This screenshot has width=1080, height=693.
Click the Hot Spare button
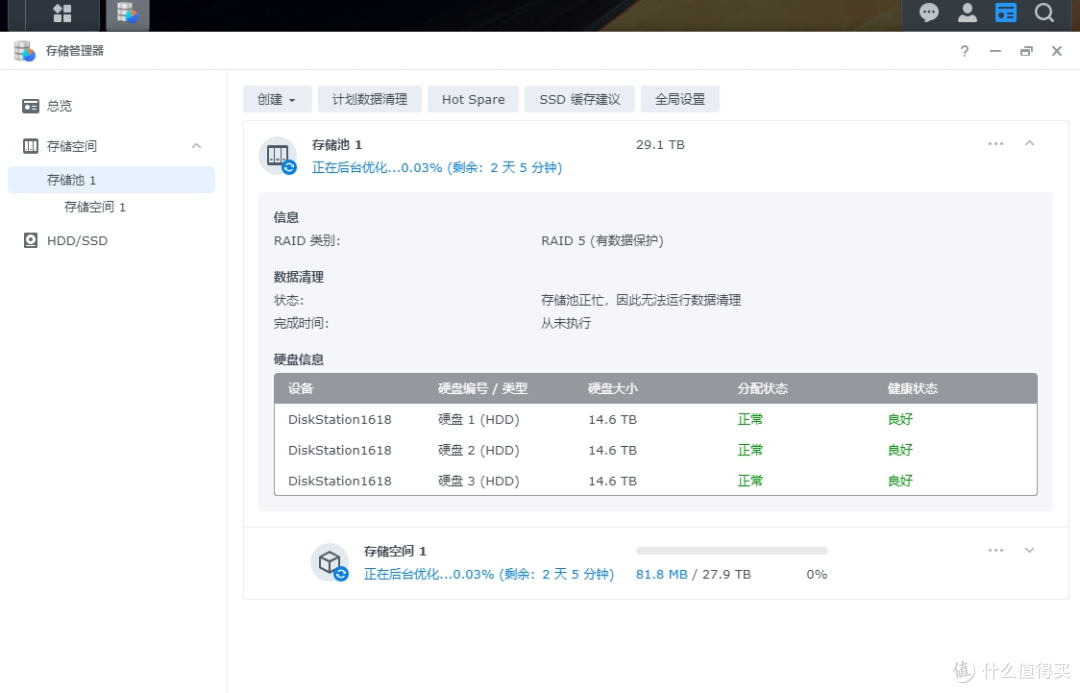(473, 99)
